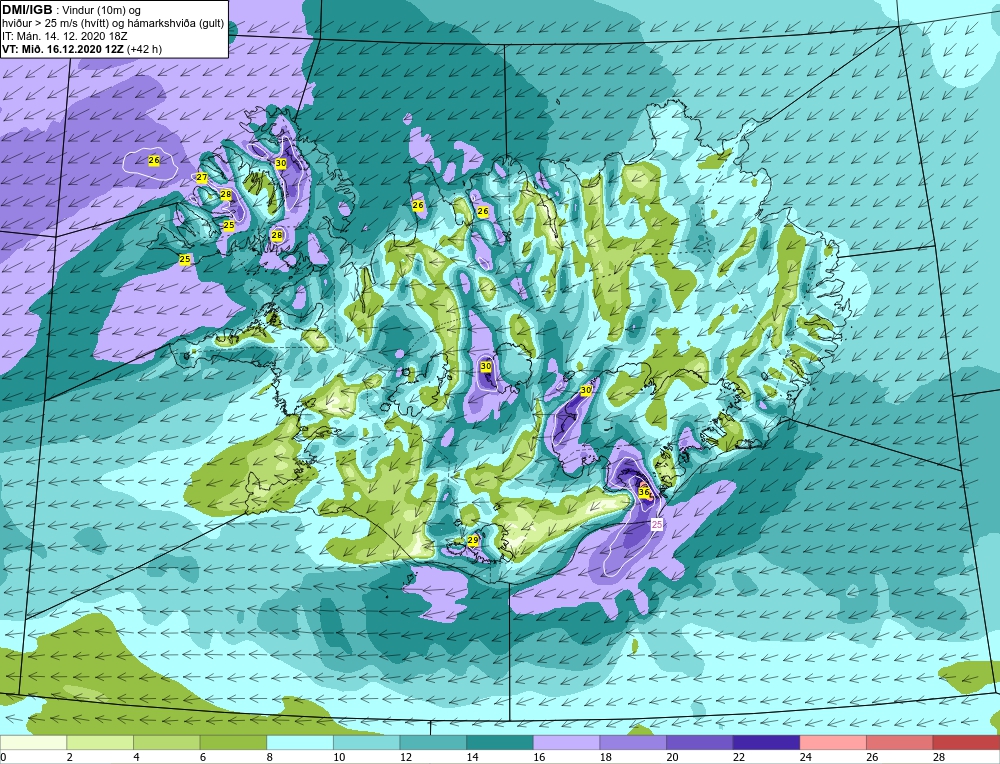Pick the salmon 26–28 legend swatch
Screen dimensions: 1000x764
[x=899, y=742]
